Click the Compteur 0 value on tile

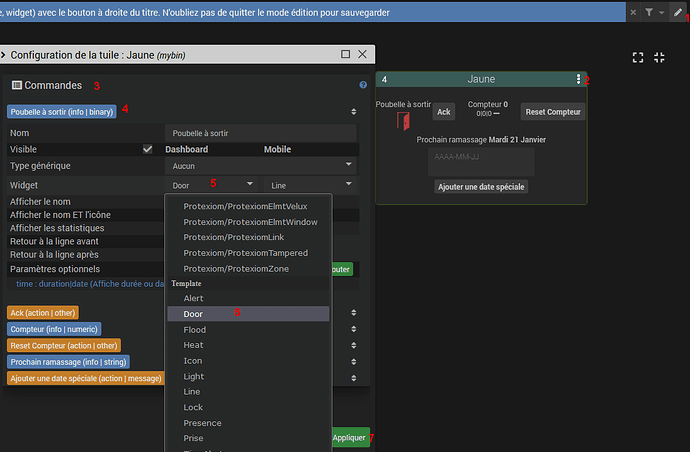point(488,104)
